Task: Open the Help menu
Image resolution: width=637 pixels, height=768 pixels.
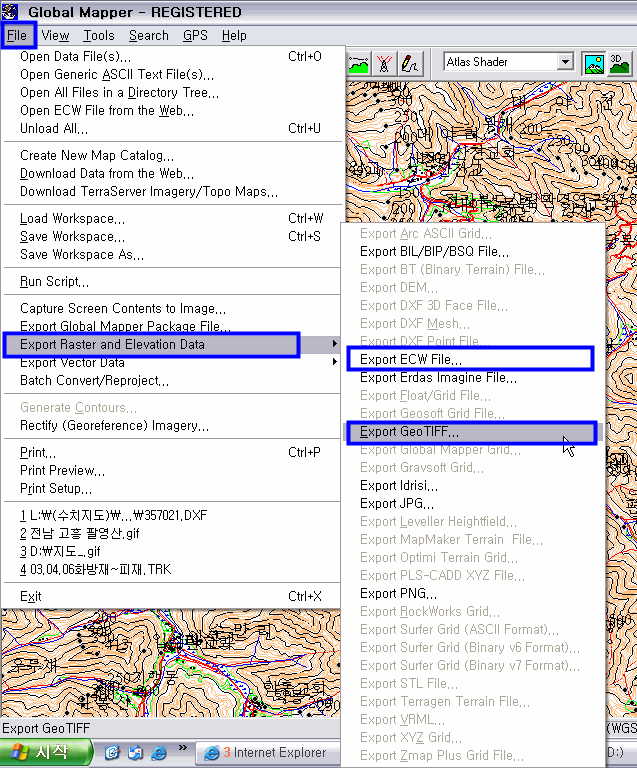Action: pyautogui.click(x=234, y=36)
